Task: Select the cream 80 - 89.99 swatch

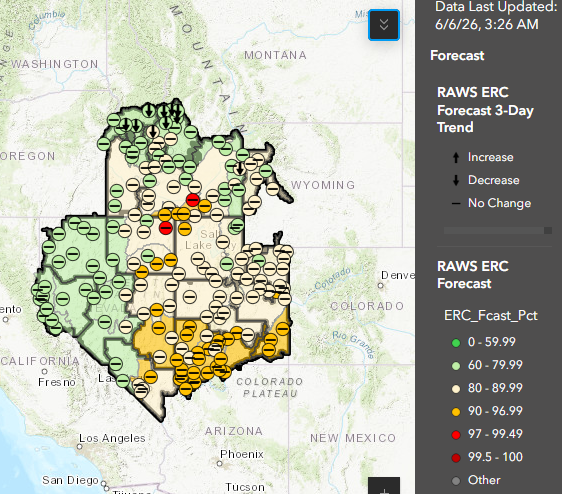Action: click(x=456, y=389)
